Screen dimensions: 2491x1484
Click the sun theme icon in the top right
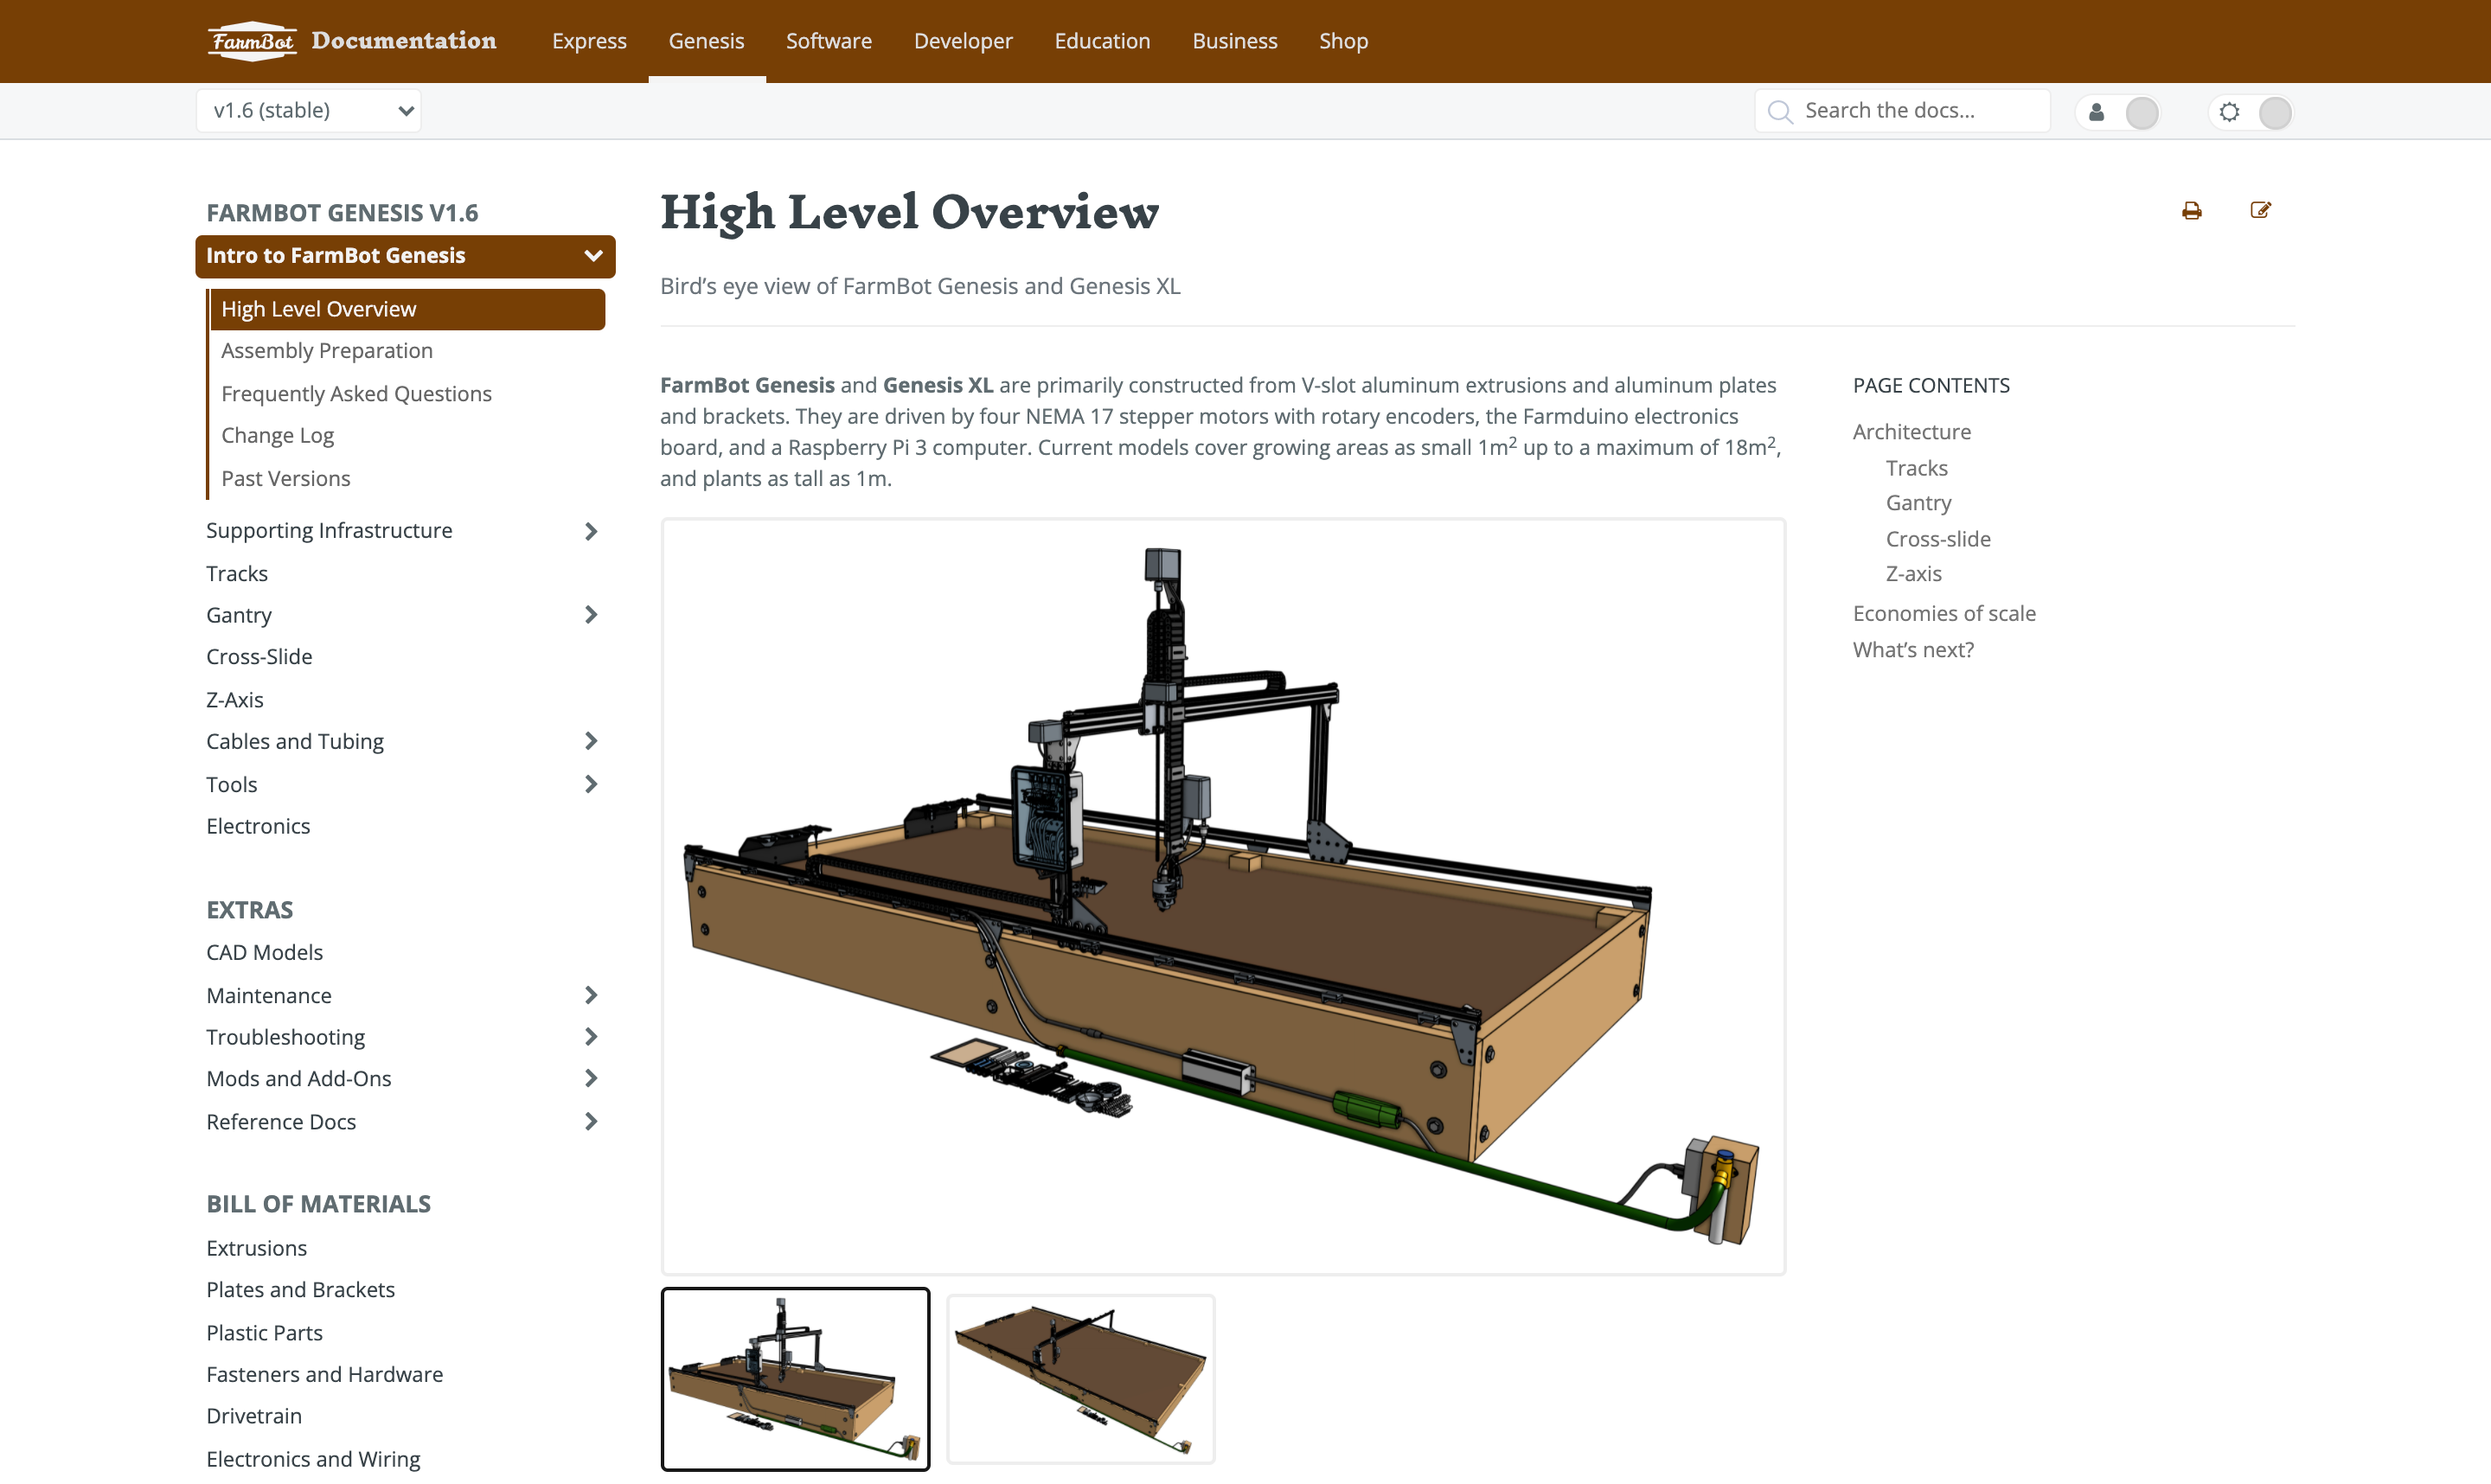point(2229,112)
